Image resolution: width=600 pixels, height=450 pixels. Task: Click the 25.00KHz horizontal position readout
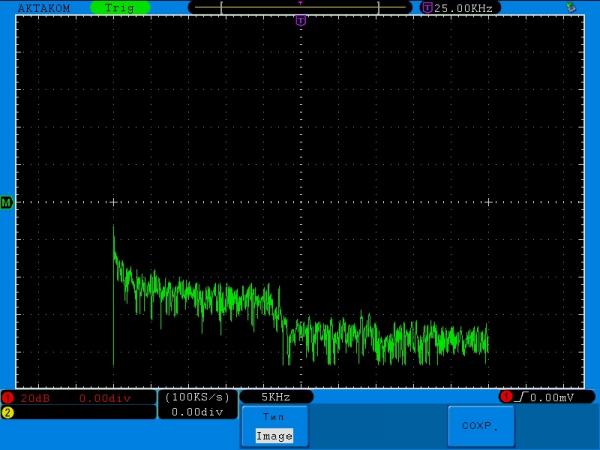tap(463, 8)
